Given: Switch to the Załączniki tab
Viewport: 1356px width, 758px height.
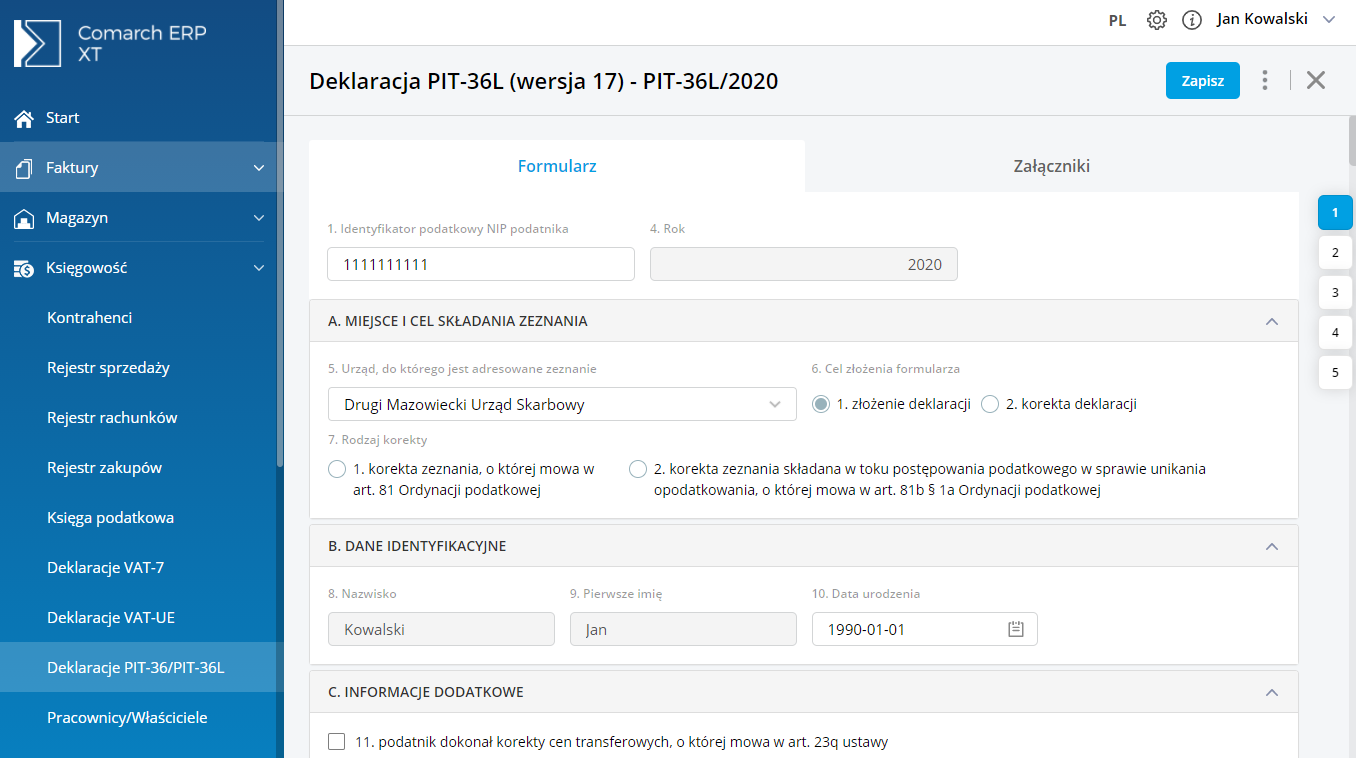Looking at the screenshot, I should (1051, 166).
